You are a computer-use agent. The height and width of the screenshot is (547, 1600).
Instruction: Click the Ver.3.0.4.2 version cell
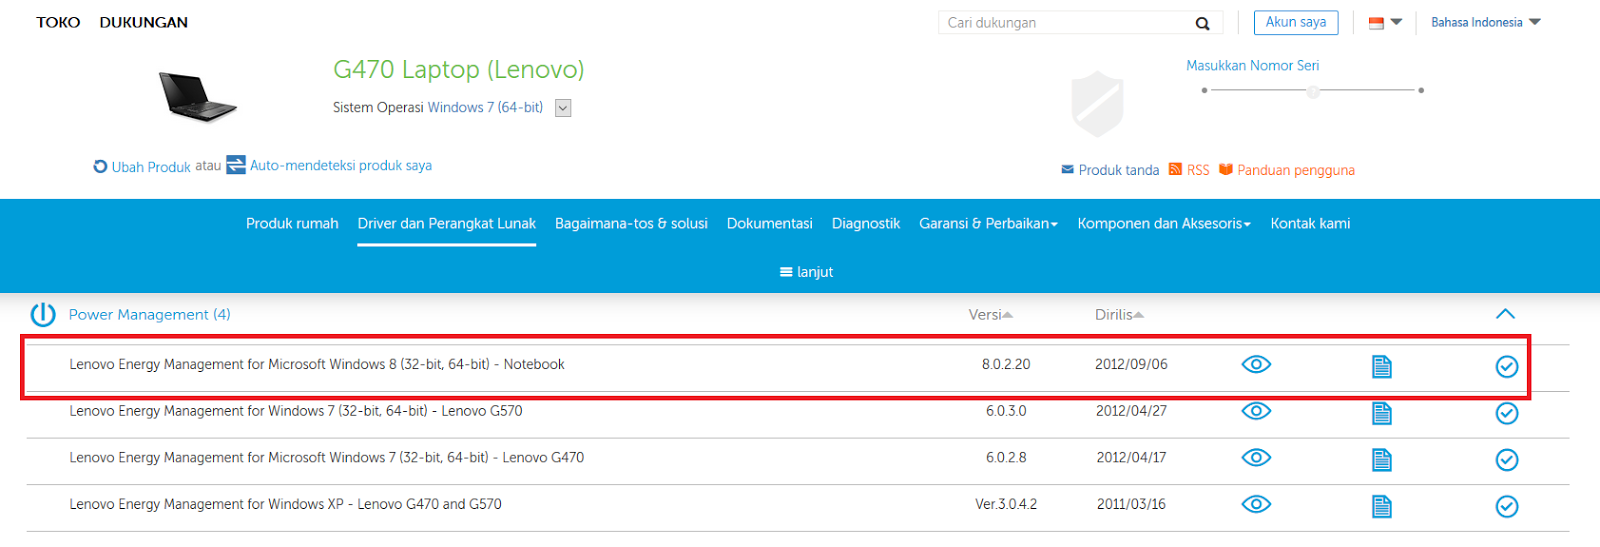[x=1006, y=504]
